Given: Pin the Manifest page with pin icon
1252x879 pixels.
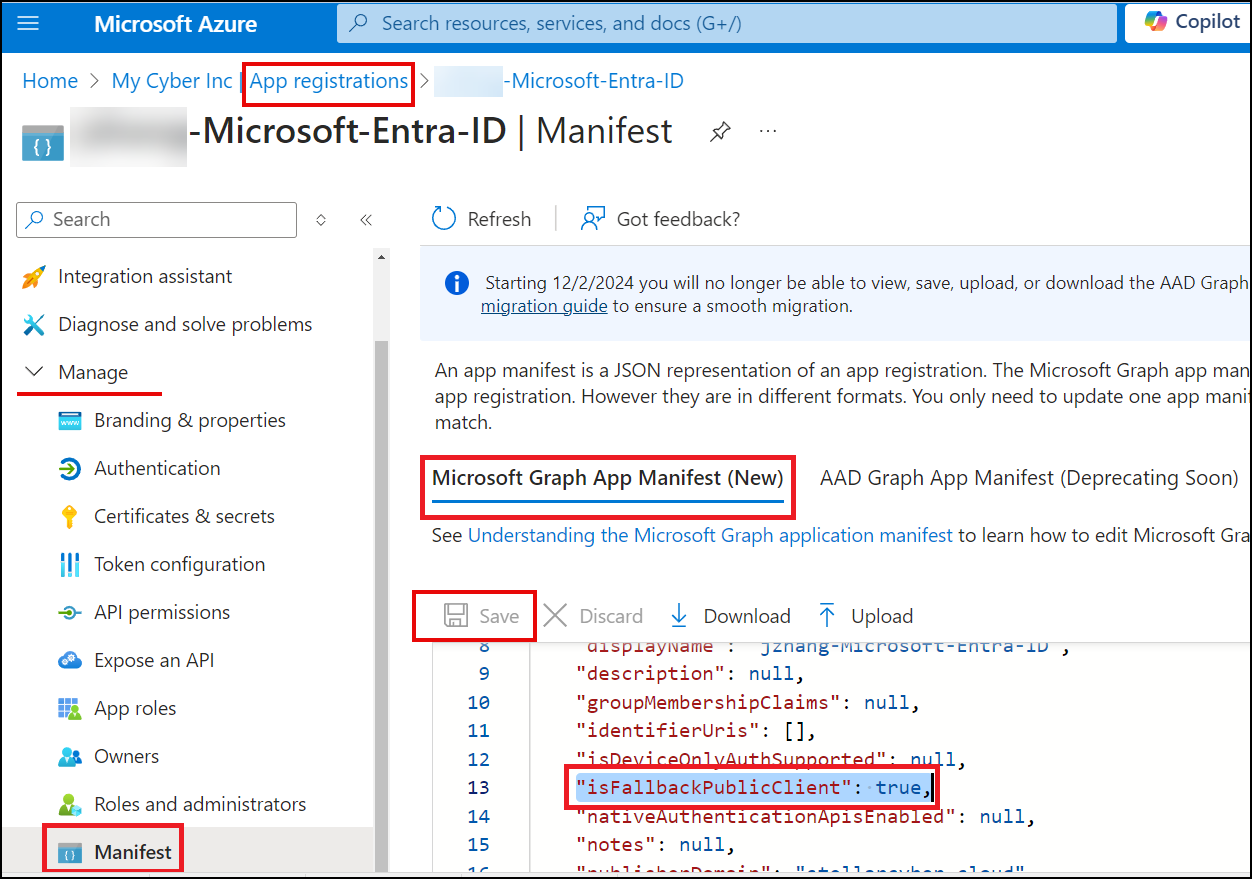Looking at the screenshot, I should tap(719, 132).
